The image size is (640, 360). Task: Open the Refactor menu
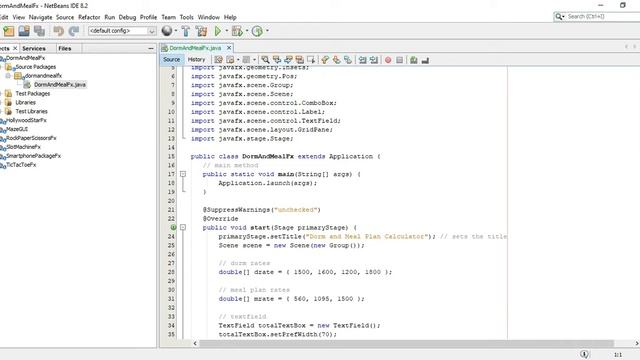click(89, 17)
